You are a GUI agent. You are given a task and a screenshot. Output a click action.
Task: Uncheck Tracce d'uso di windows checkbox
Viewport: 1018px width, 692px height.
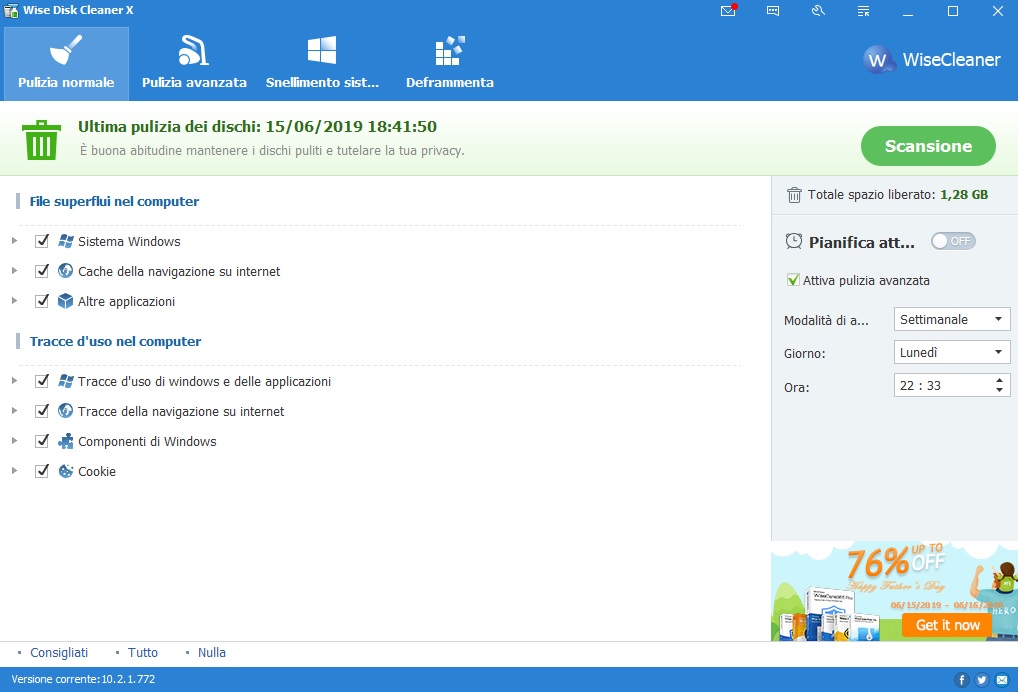tap(42, 381)
